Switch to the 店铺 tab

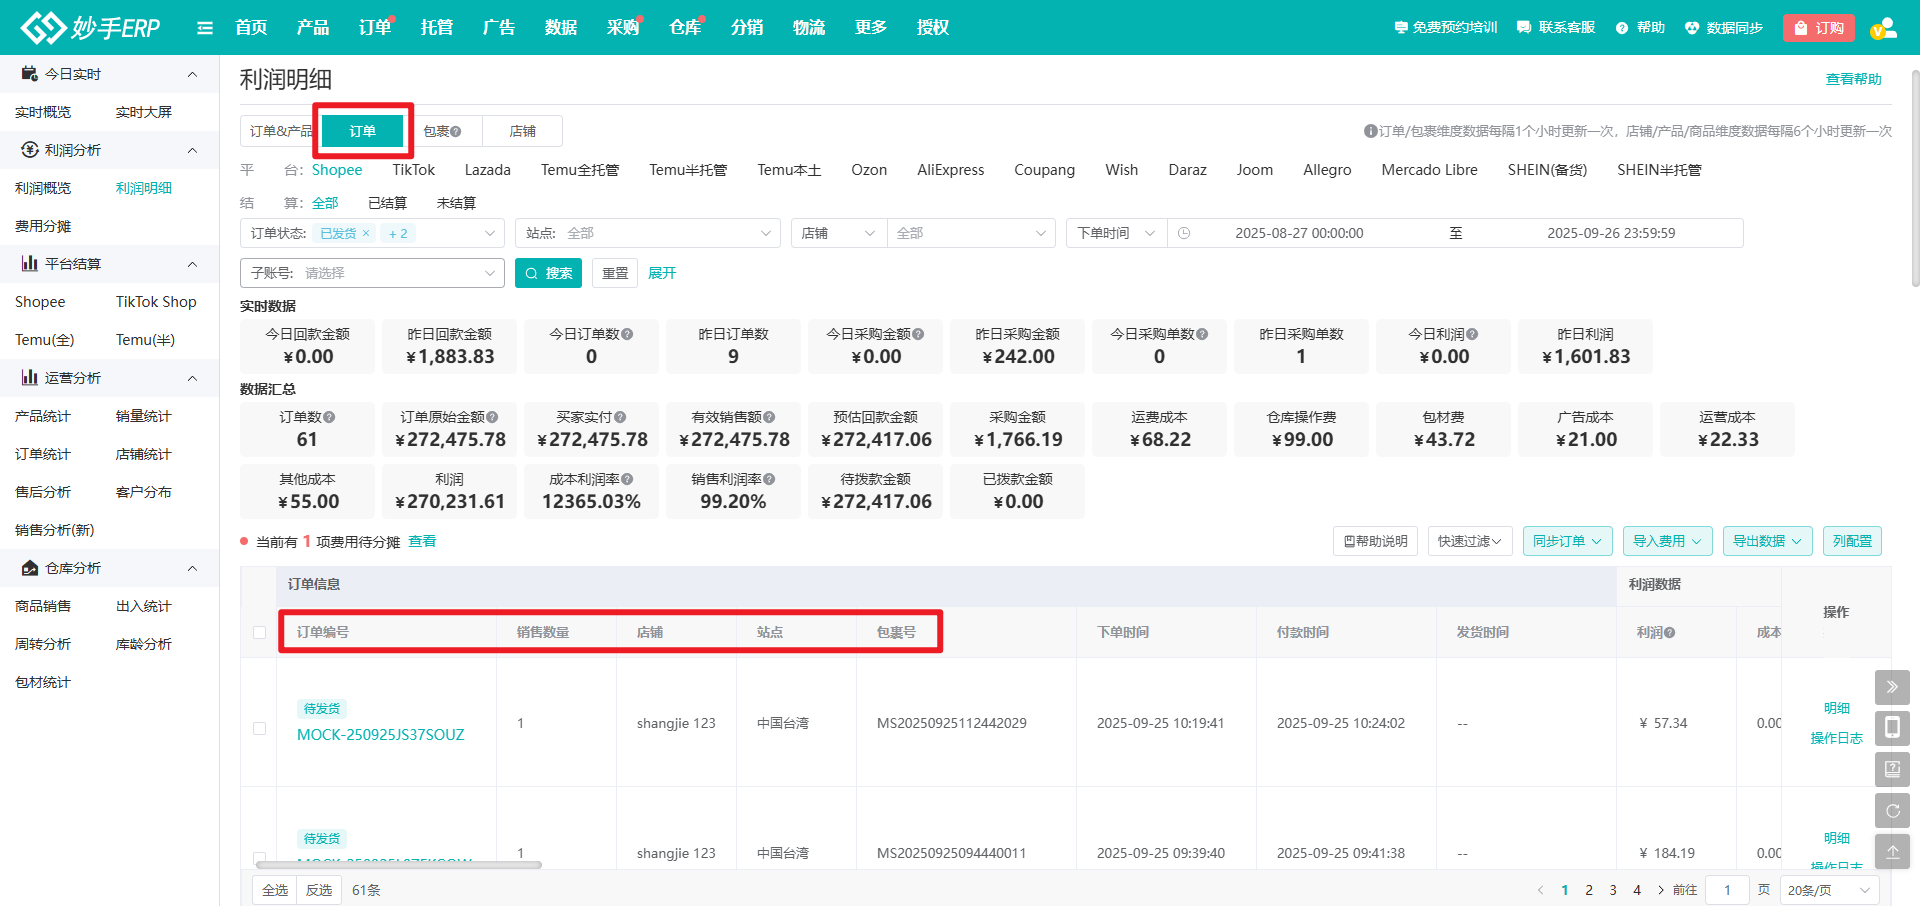[522, 131]
